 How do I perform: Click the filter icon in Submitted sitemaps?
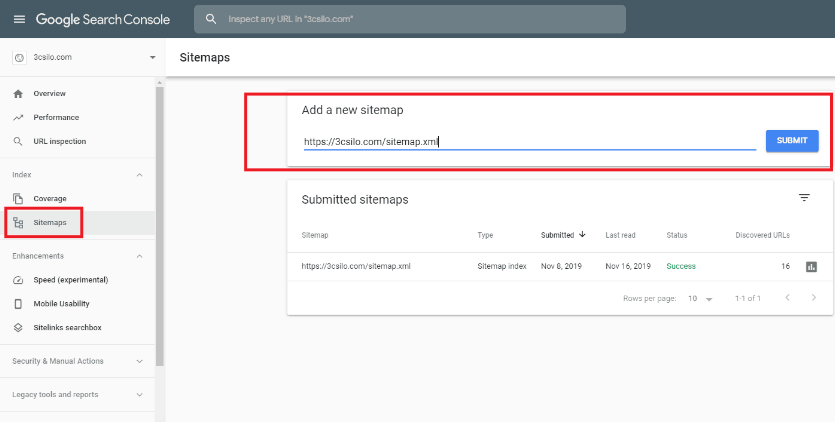tap(804, 198)
